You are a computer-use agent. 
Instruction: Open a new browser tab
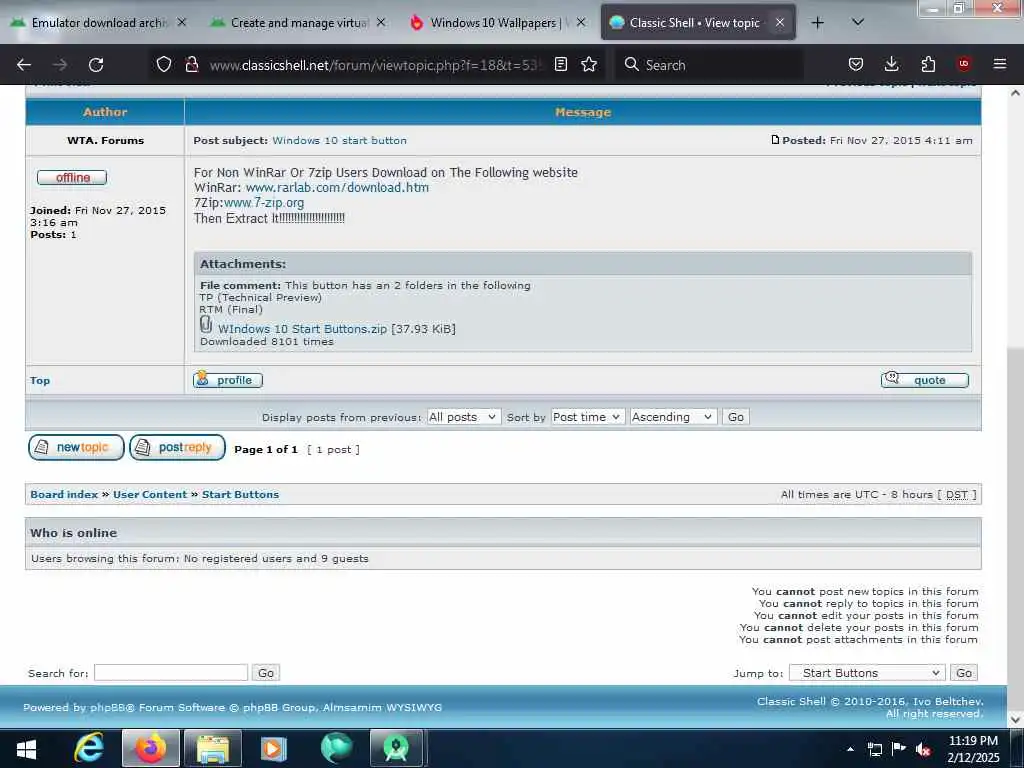[x=817, y=23]
